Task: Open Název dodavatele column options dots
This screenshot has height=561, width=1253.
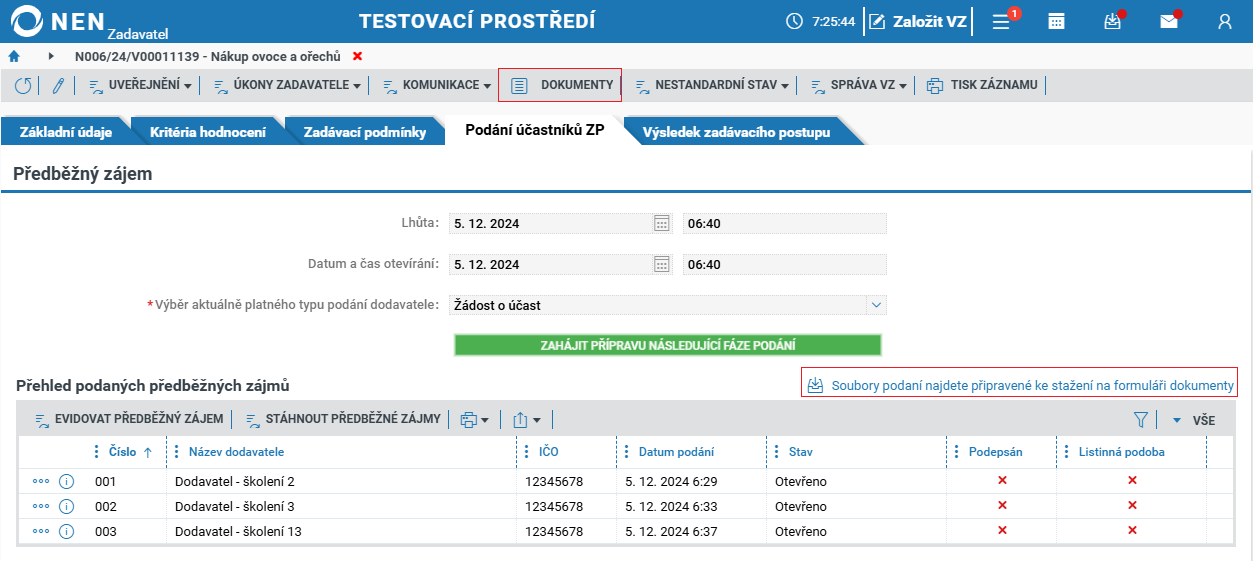Action: coord(177,452)
